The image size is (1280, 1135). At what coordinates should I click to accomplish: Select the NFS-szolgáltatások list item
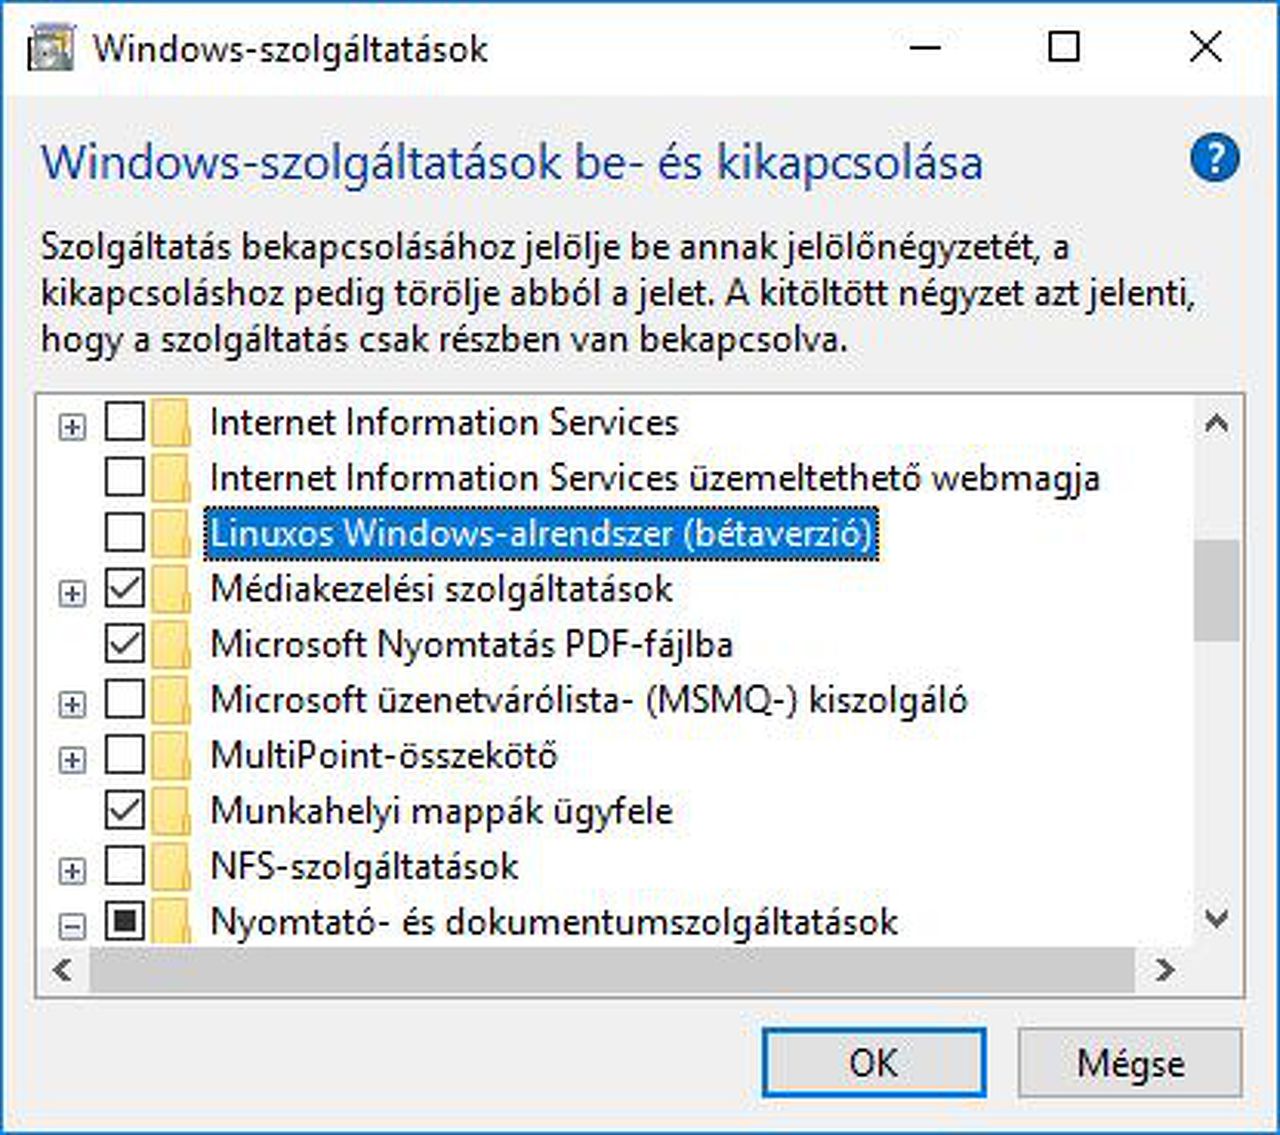pyautogui.click(x=364, y=867)
